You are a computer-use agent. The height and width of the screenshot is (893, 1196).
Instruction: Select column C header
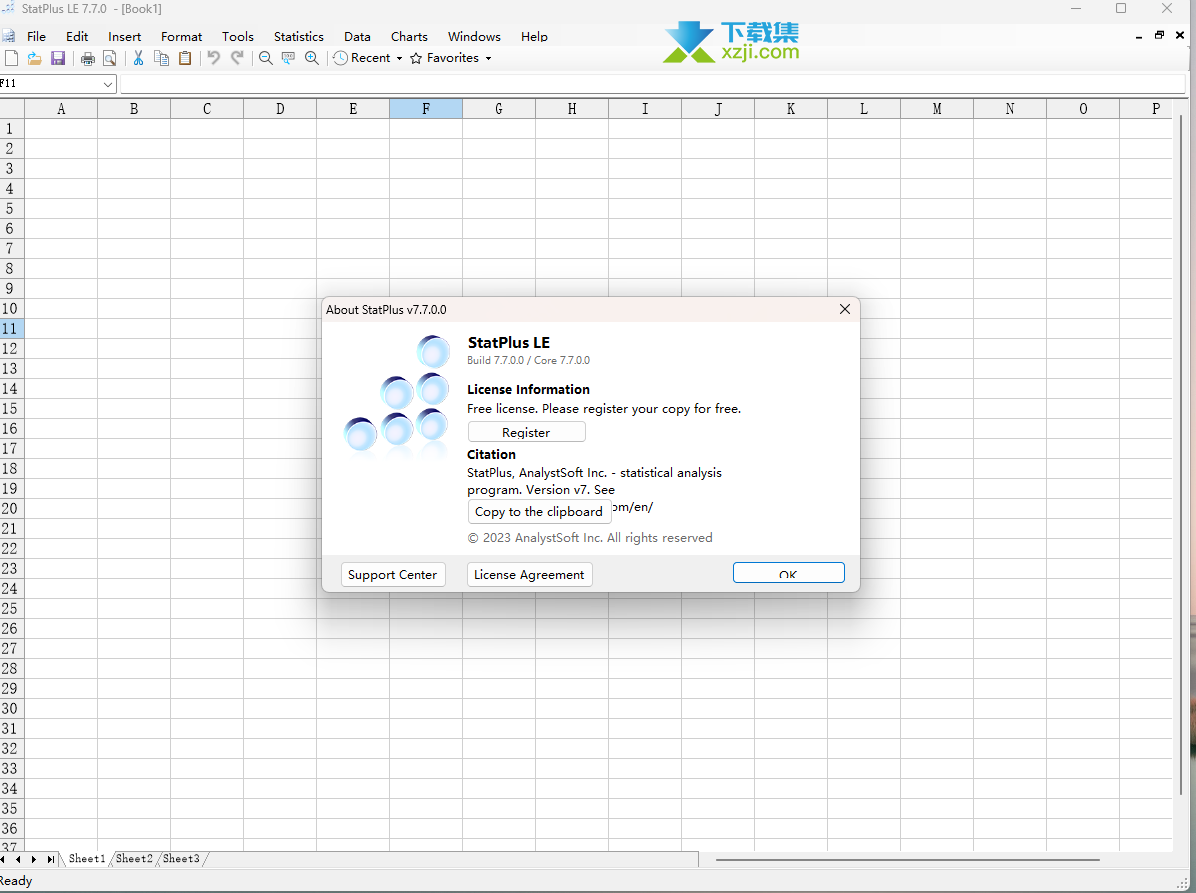(x=207, y=109)
